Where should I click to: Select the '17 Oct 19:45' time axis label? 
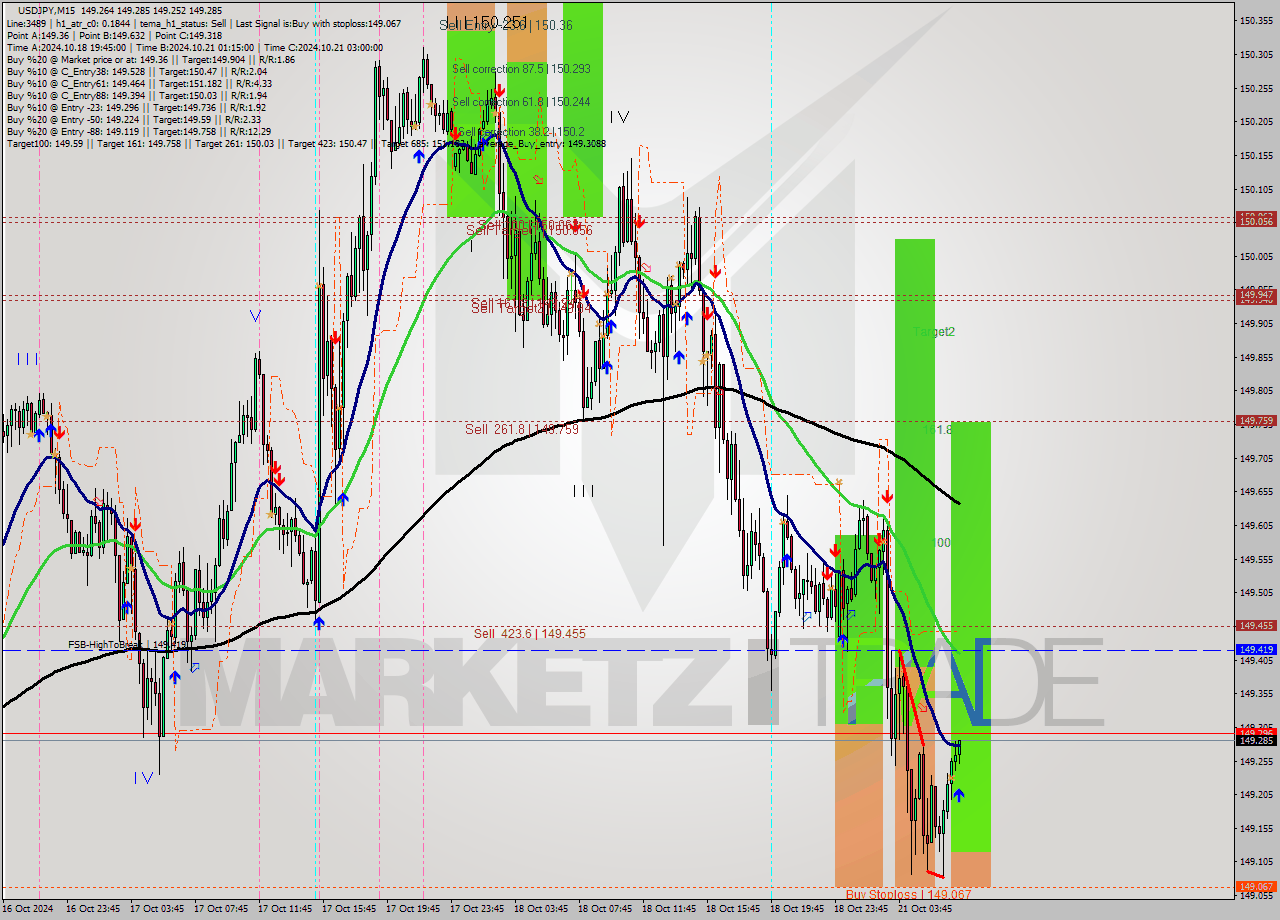[413, 909]
